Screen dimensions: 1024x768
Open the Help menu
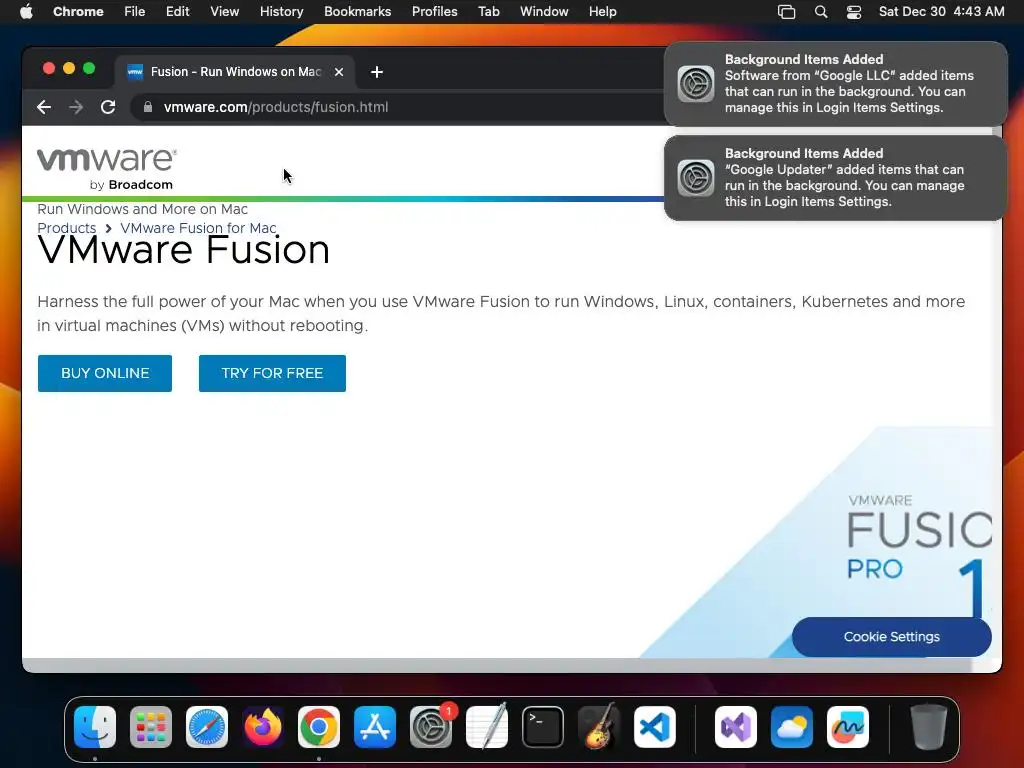coord(602,11)
